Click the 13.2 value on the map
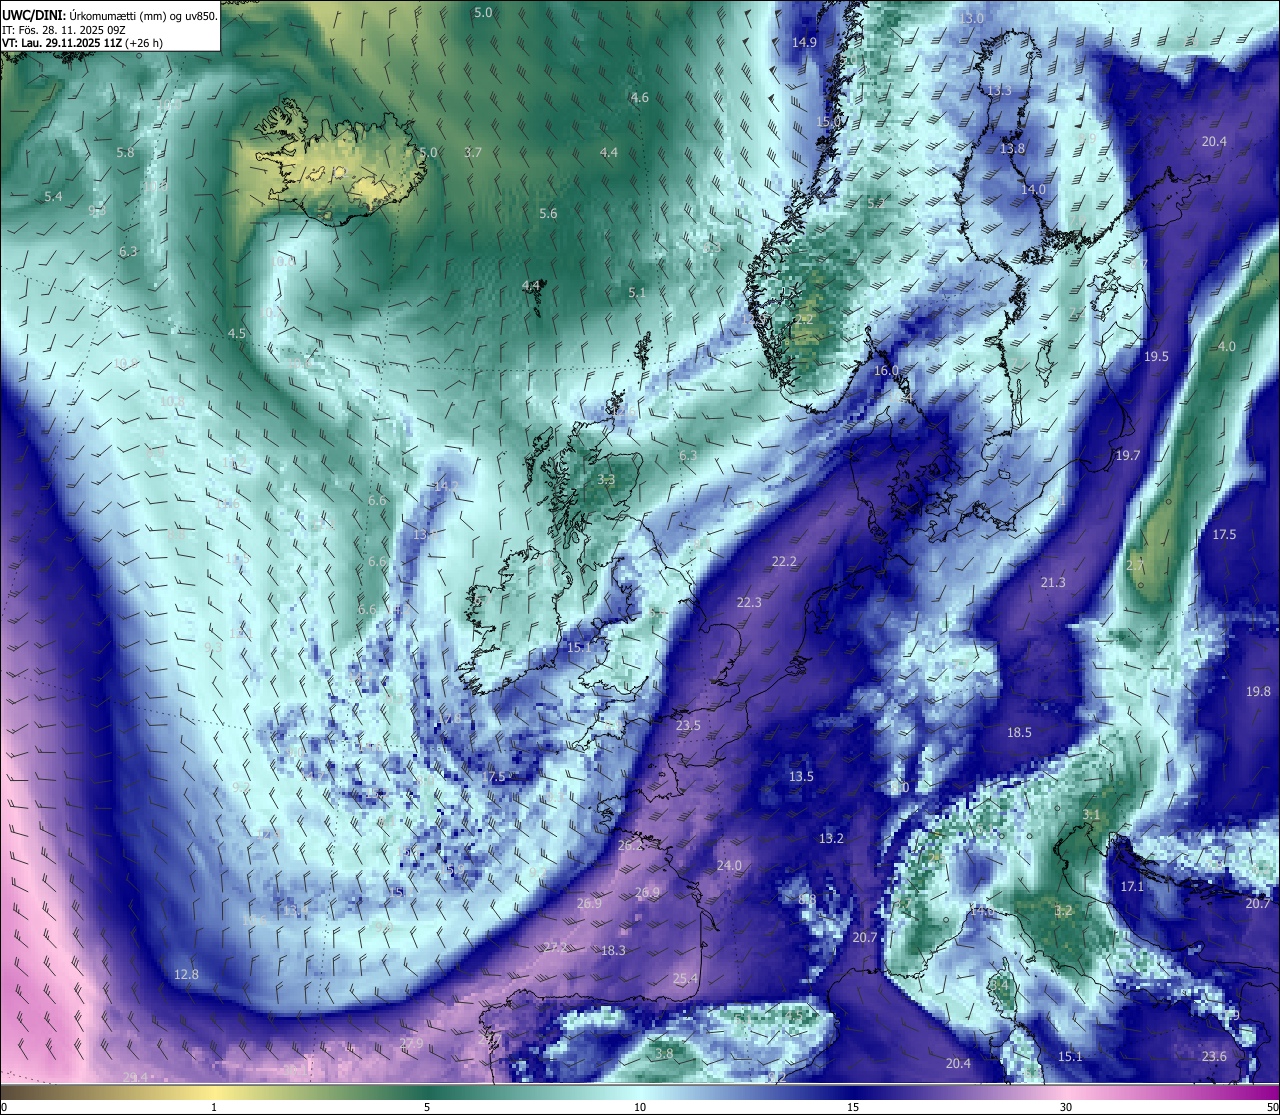This screenshot has width=1280, height=1115. click(x=831, y=839)
